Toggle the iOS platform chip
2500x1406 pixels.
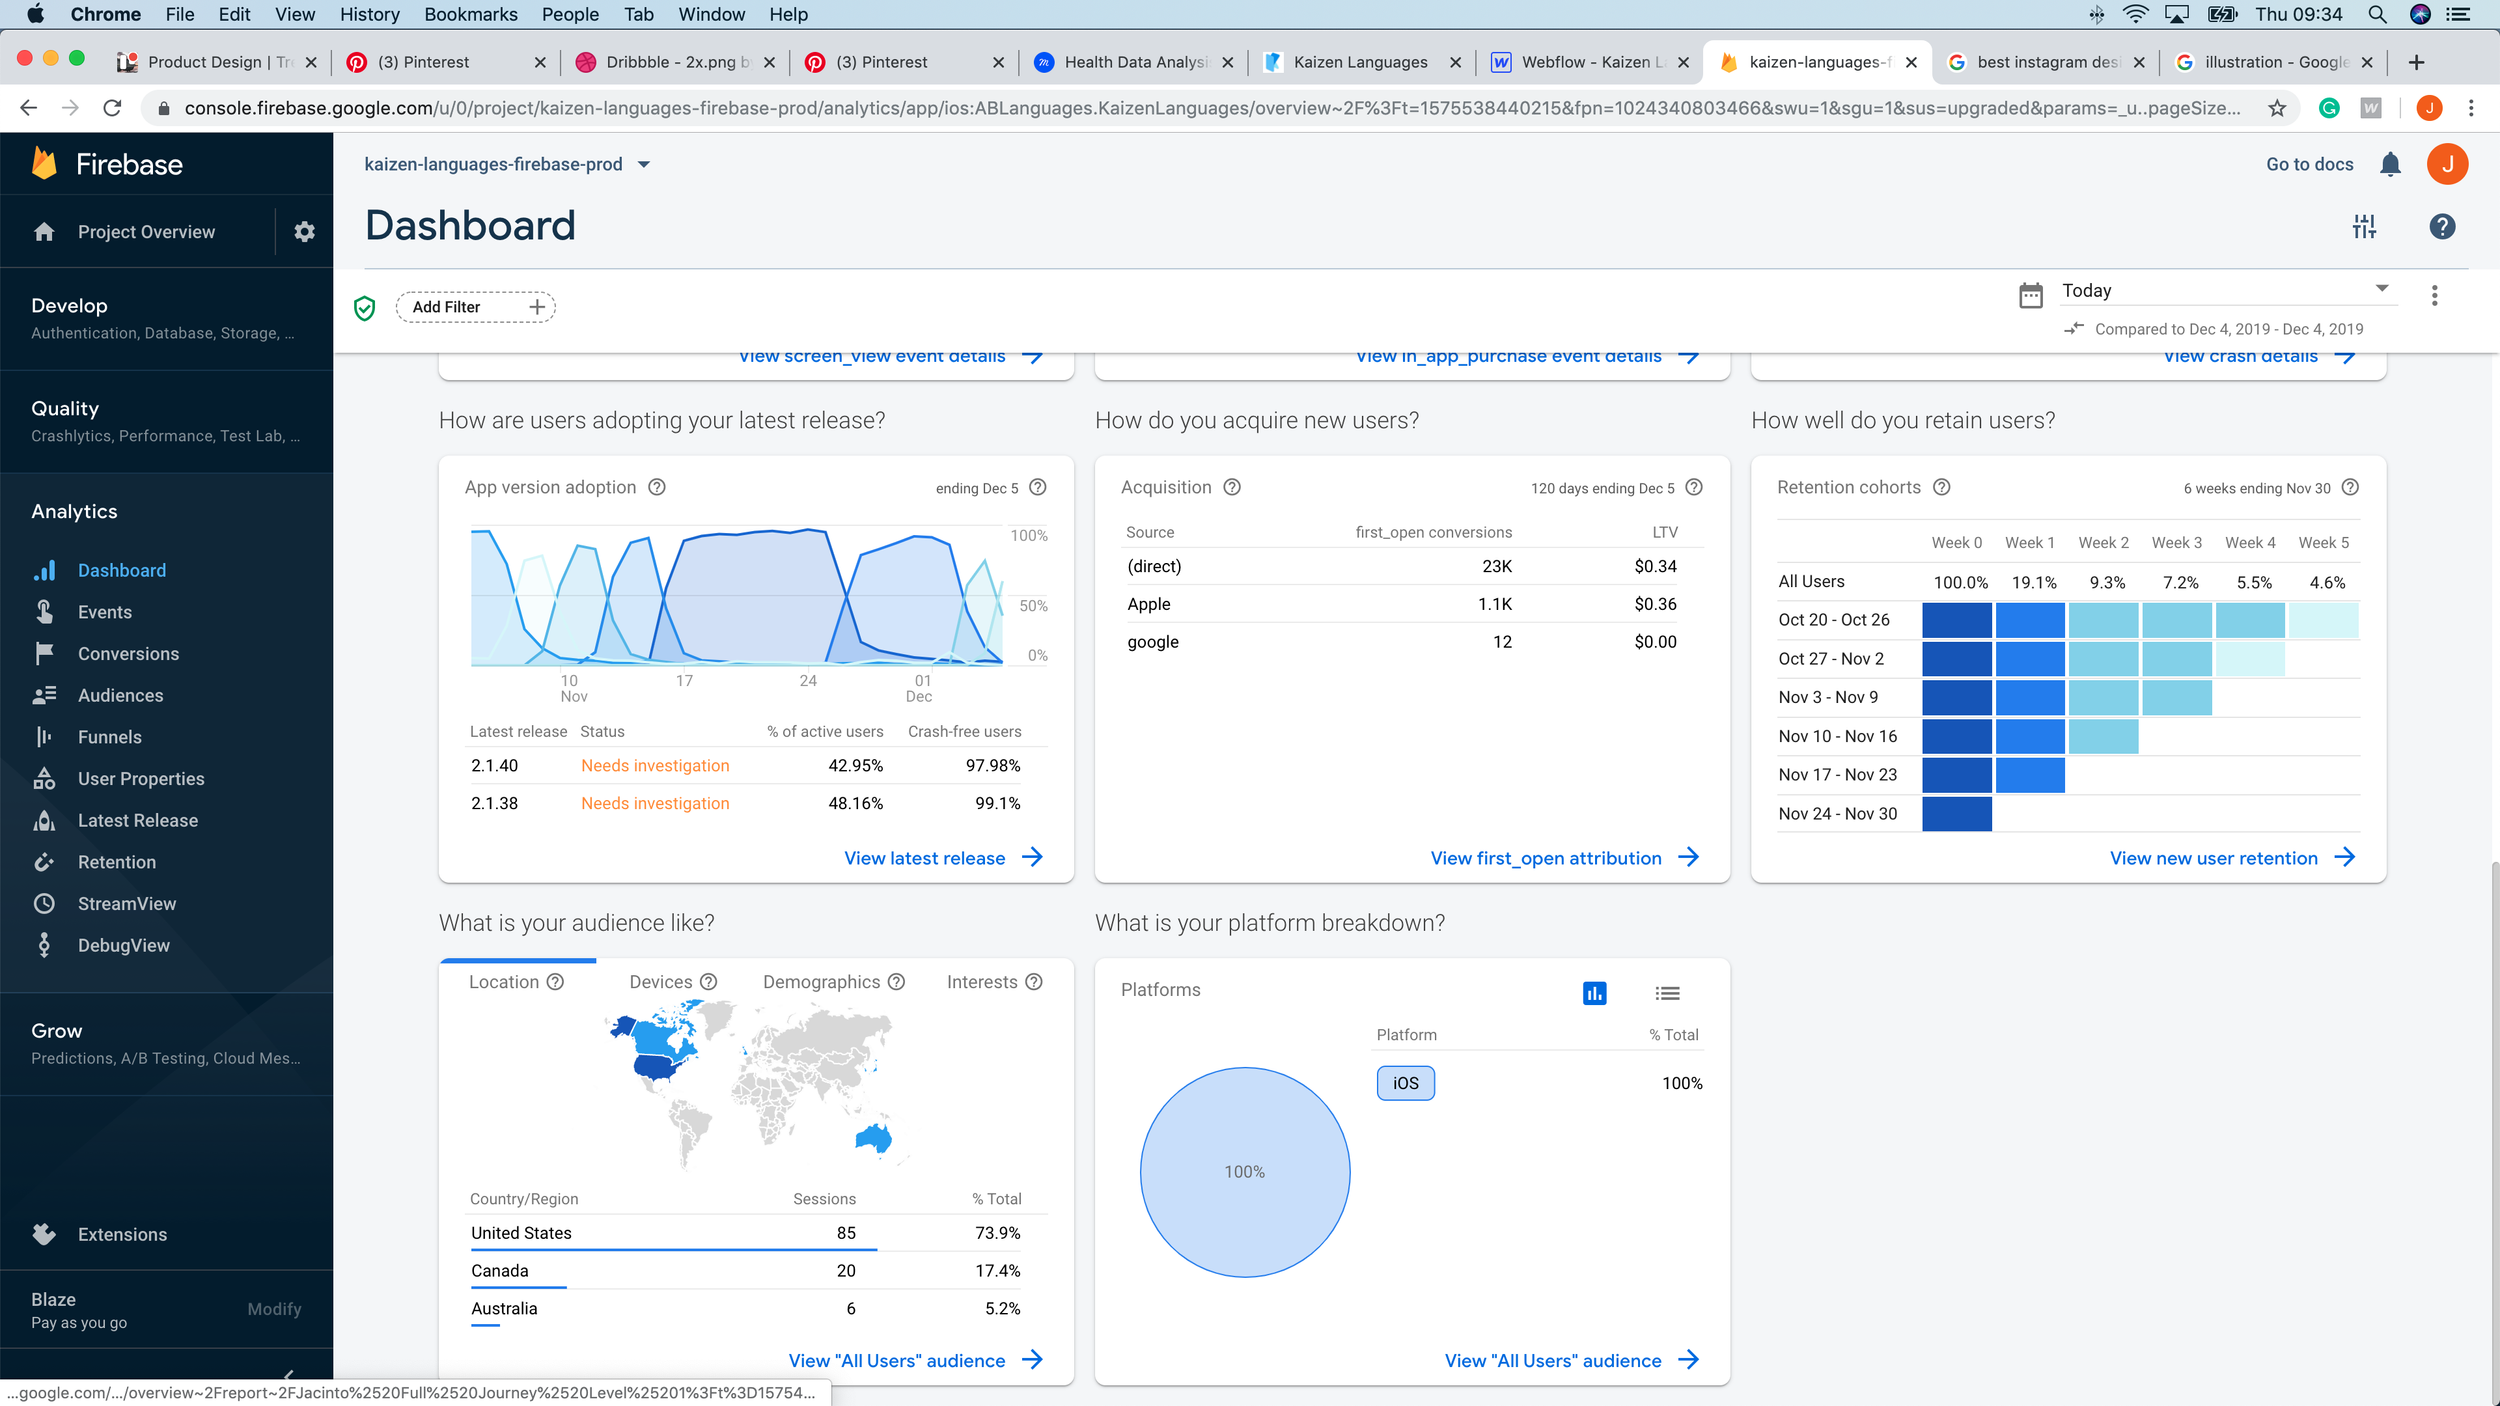point(1405,1083)
